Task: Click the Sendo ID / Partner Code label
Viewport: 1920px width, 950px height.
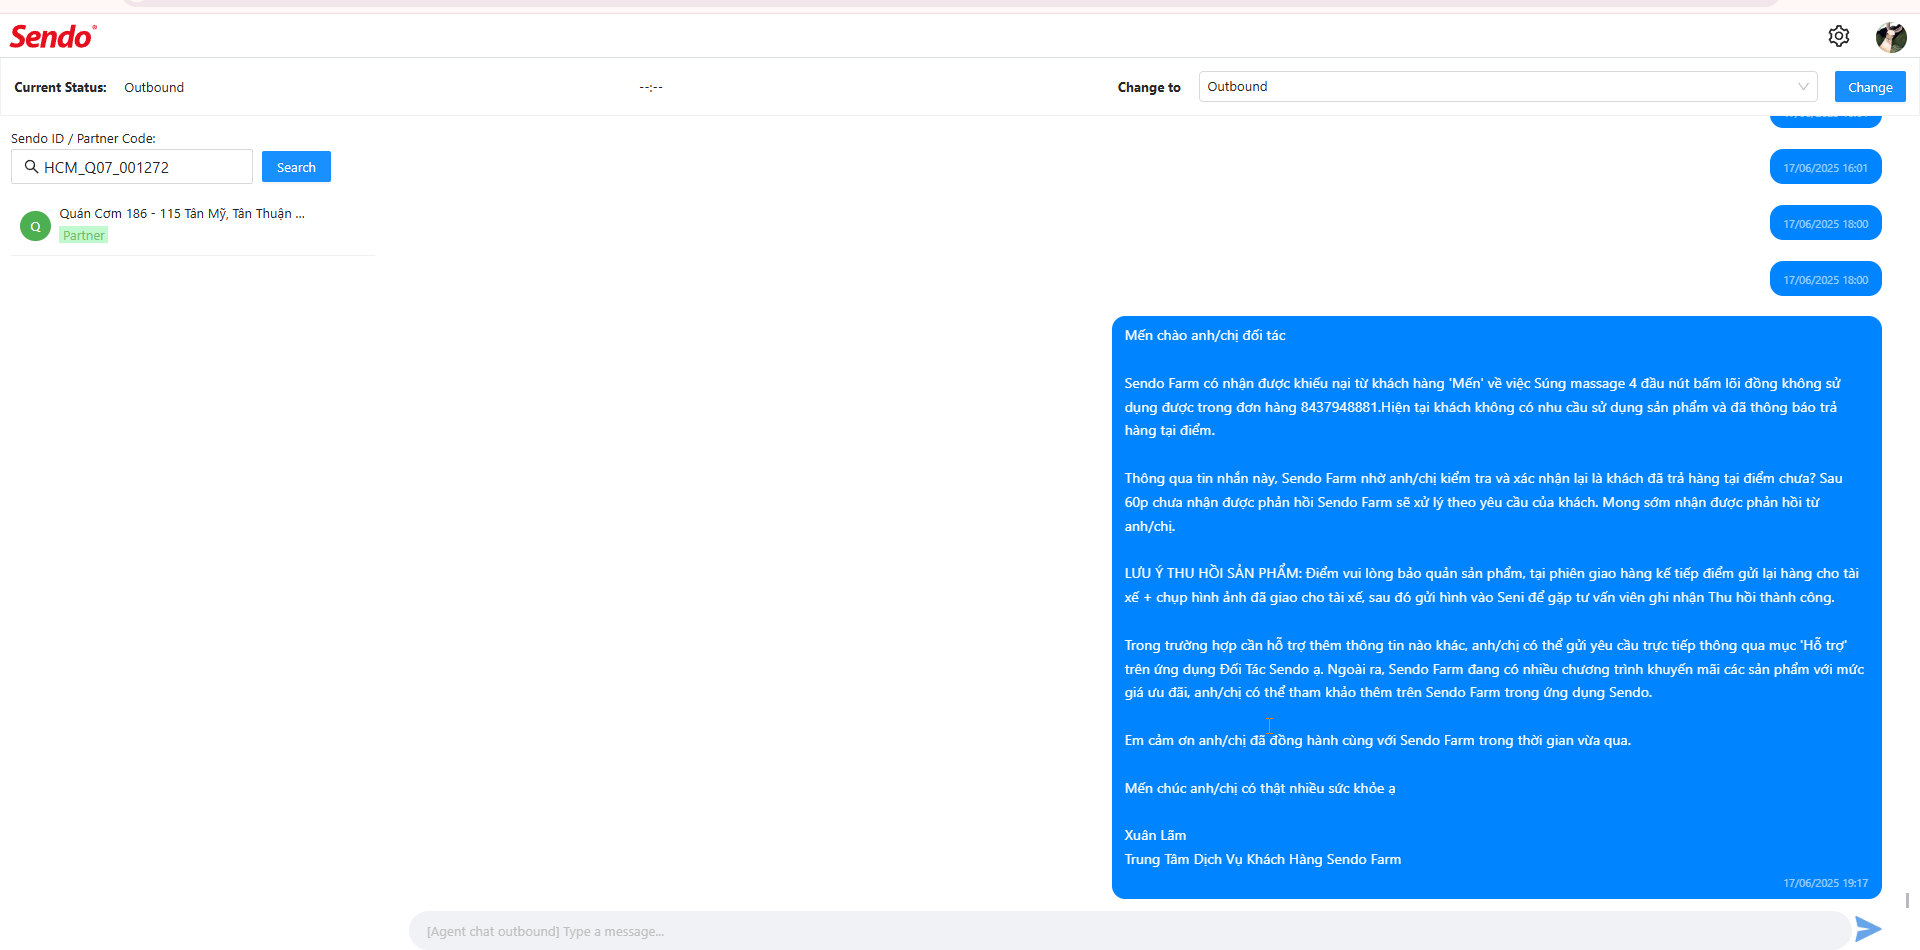Action: pyautogui.click(x=83, y=139)
